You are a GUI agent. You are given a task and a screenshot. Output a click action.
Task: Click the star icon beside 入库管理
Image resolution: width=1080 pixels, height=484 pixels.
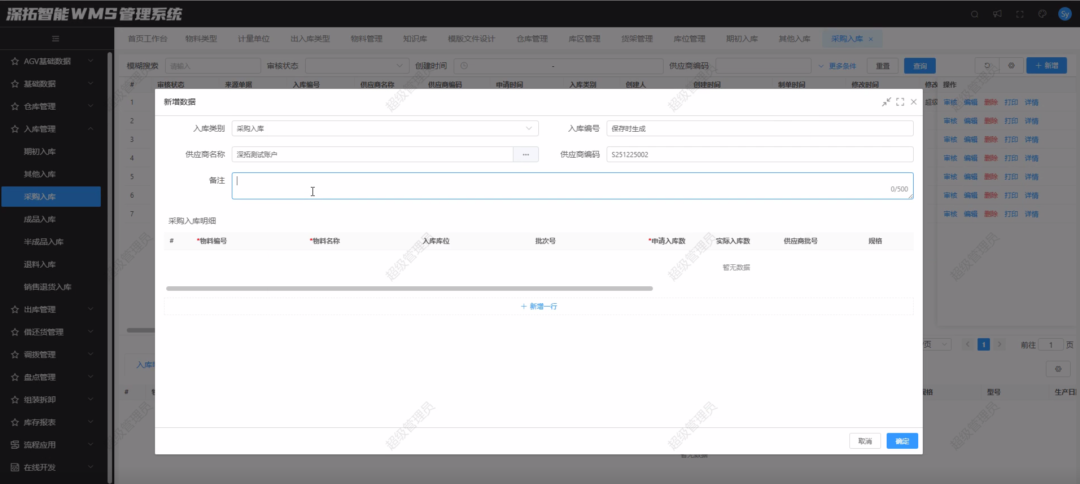tap(14, 129)
